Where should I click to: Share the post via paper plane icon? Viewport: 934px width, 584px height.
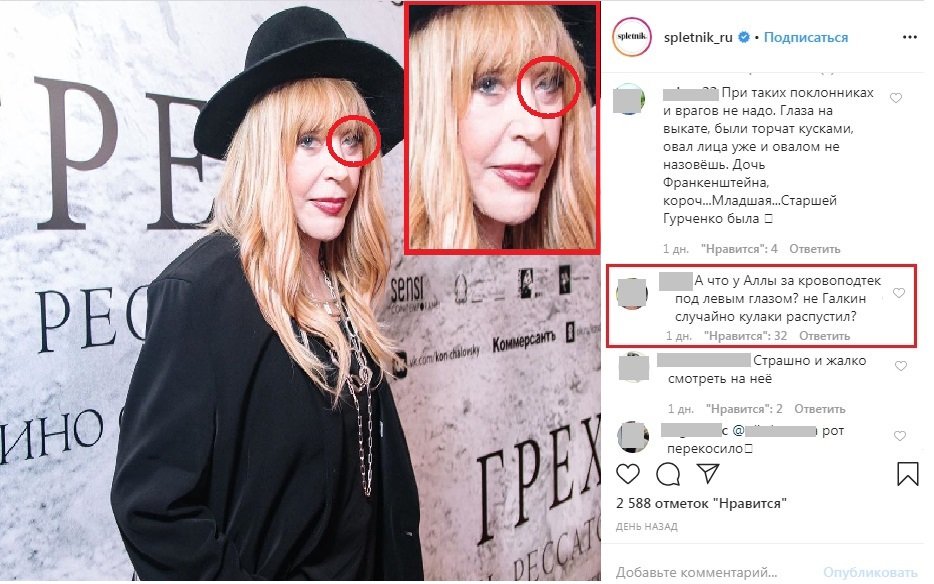[708, 474]
